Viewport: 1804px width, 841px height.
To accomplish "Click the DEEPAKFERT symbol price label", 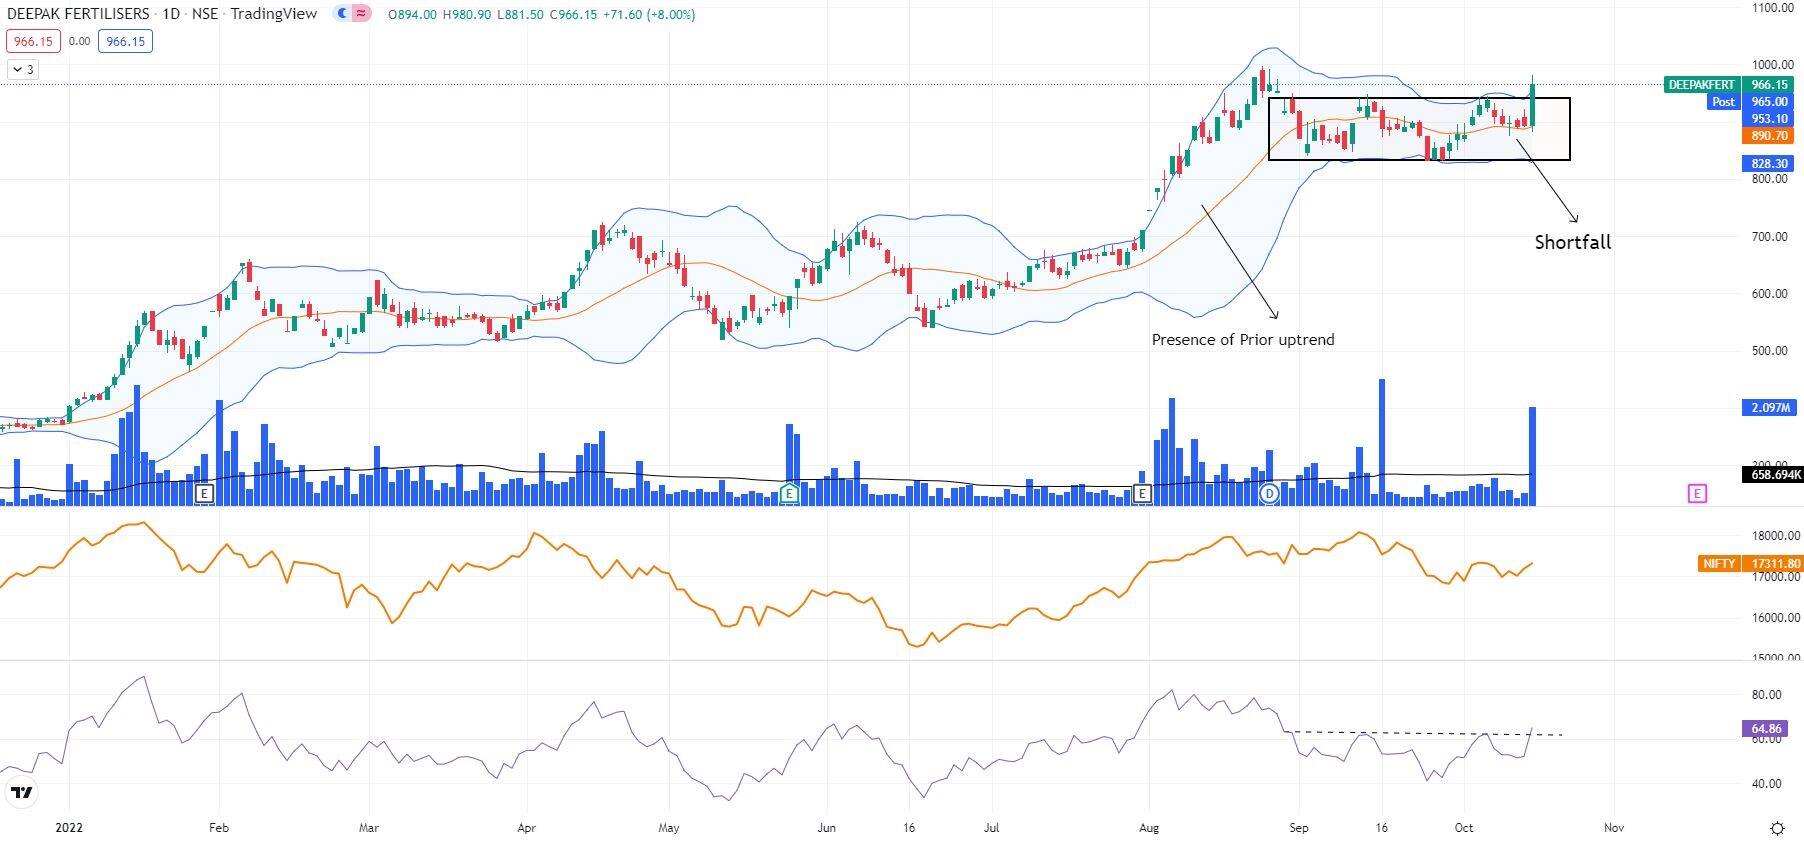I will click(x=1702, y=85).
